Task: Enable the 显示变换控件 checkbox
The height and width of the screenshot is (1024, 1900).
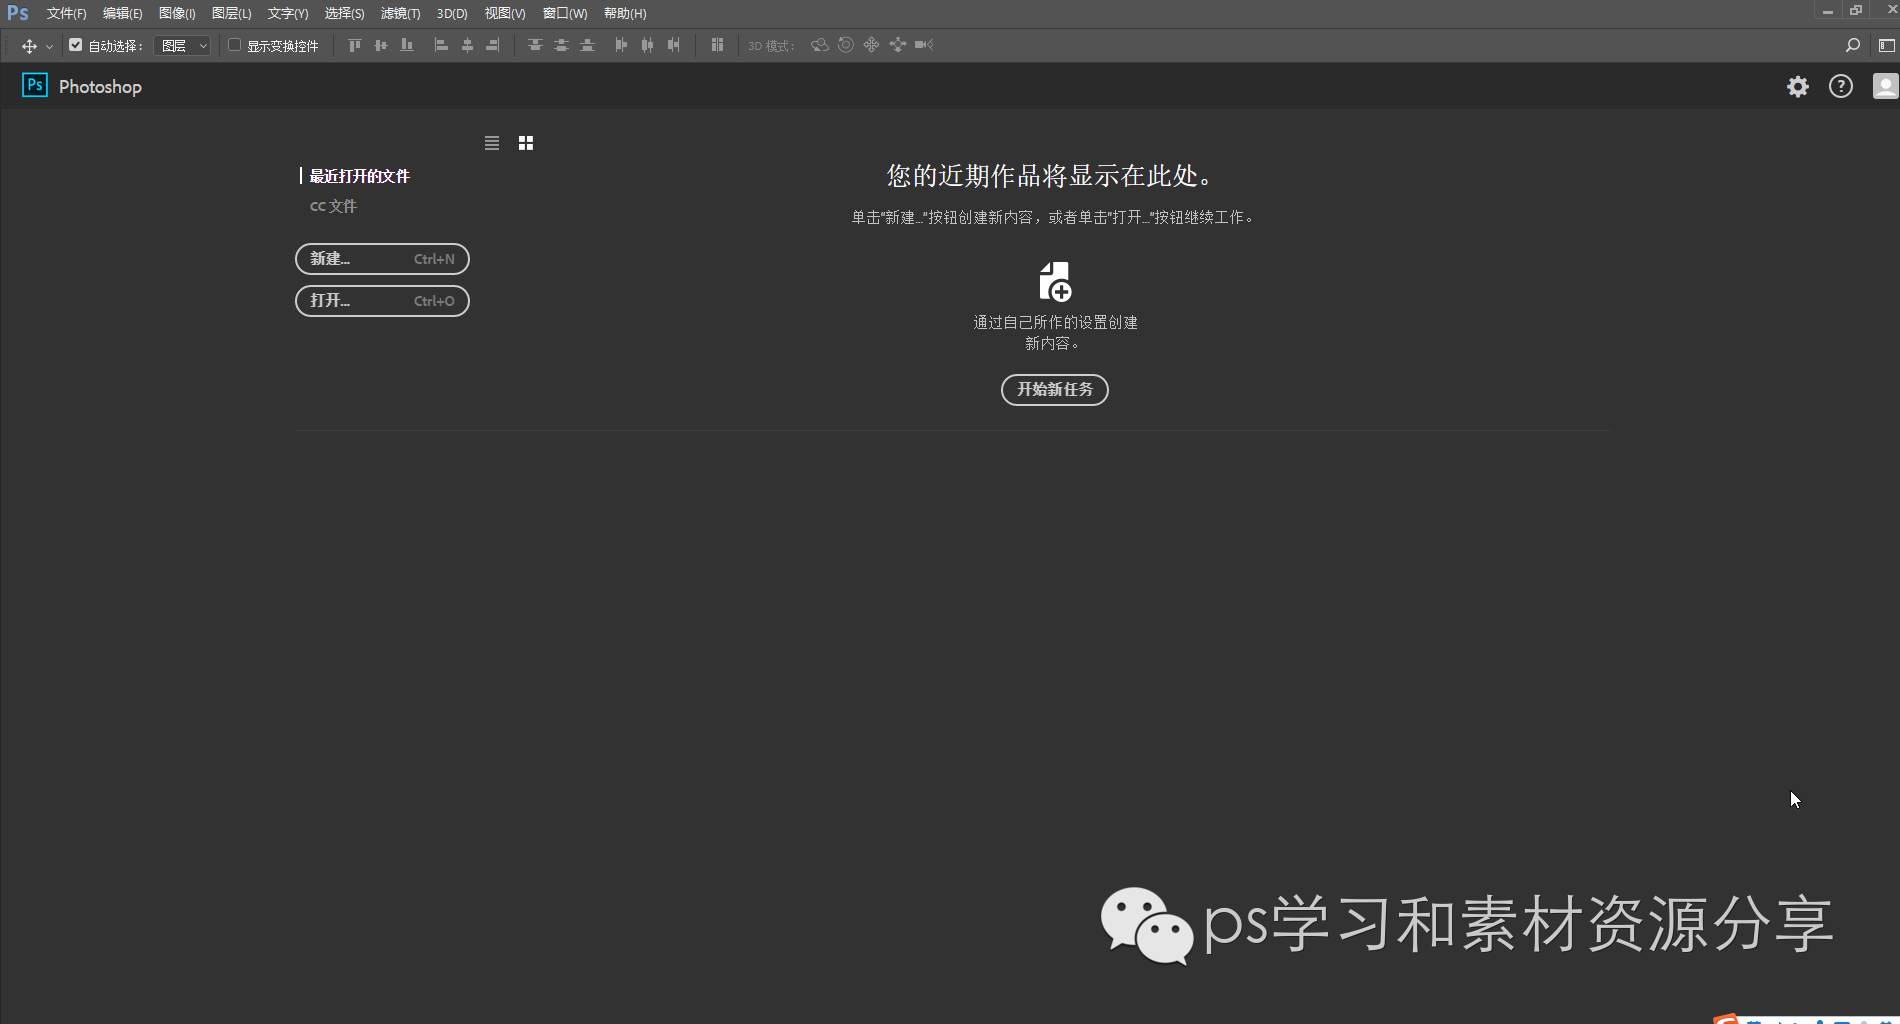Action: pyautogui.click(x=233, y=45)
